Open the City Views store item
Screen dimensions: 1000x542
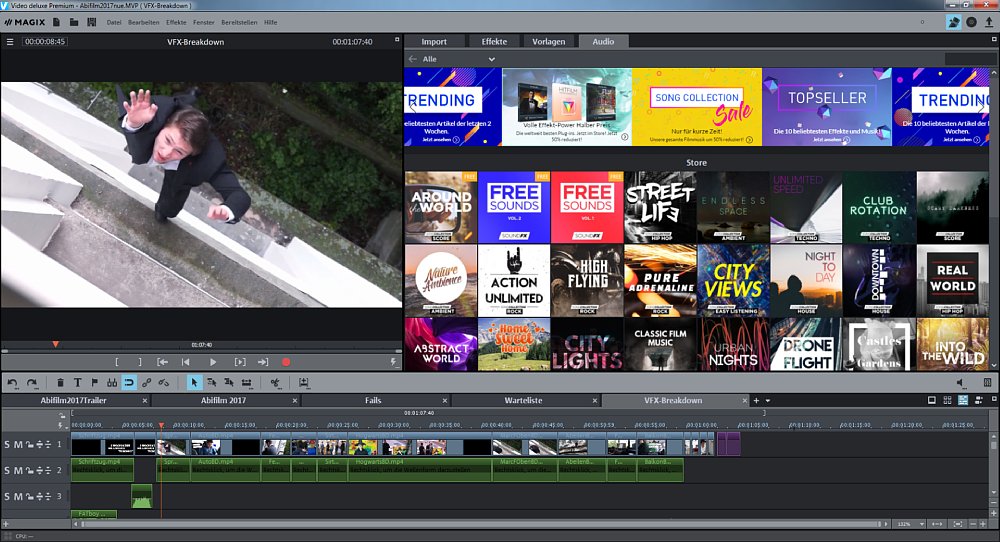tap(733, 280)
